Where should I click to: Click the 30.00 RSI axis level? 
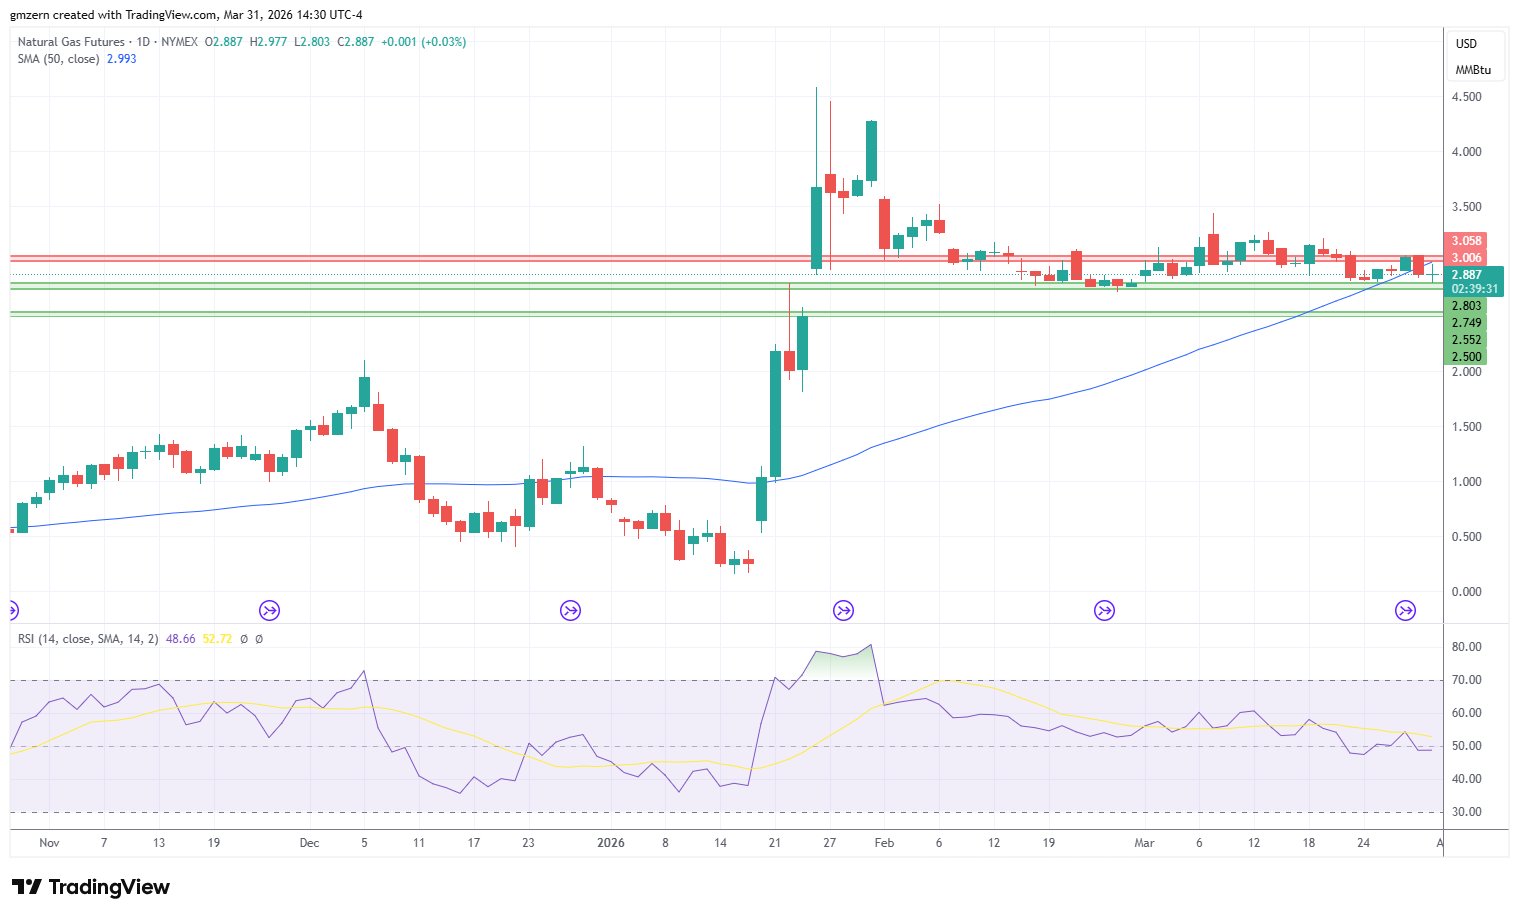tap(1466, 812)
